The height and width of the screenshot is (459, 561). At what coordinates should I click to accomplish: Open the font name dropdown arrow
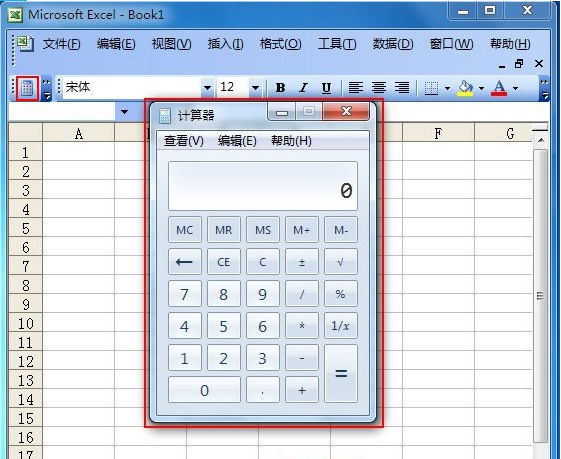pyautogui.click(x=207, y=88)
